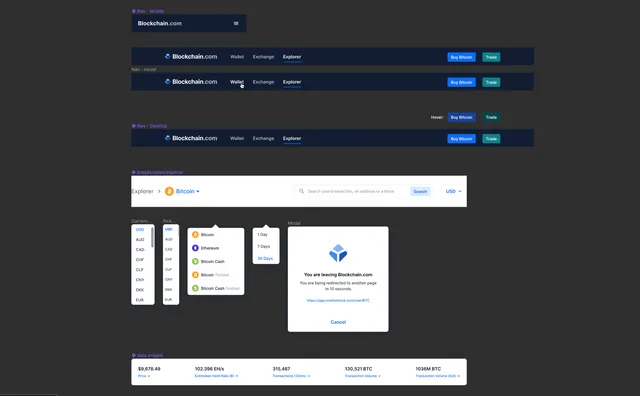The height and width of the screenshot is (396, 640).
Task: Click Buy Bitcoin in Nav - Desktop bar
Action: coord(461,138)
